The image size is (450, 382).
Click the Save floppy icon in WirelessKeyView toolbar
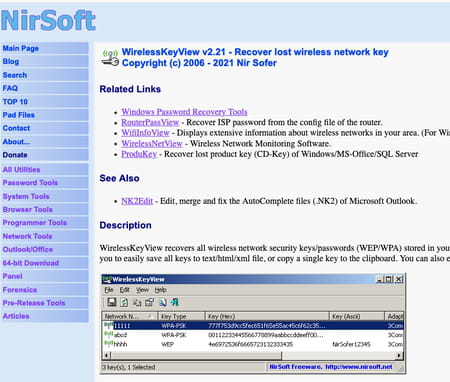(x=112, y=302)
